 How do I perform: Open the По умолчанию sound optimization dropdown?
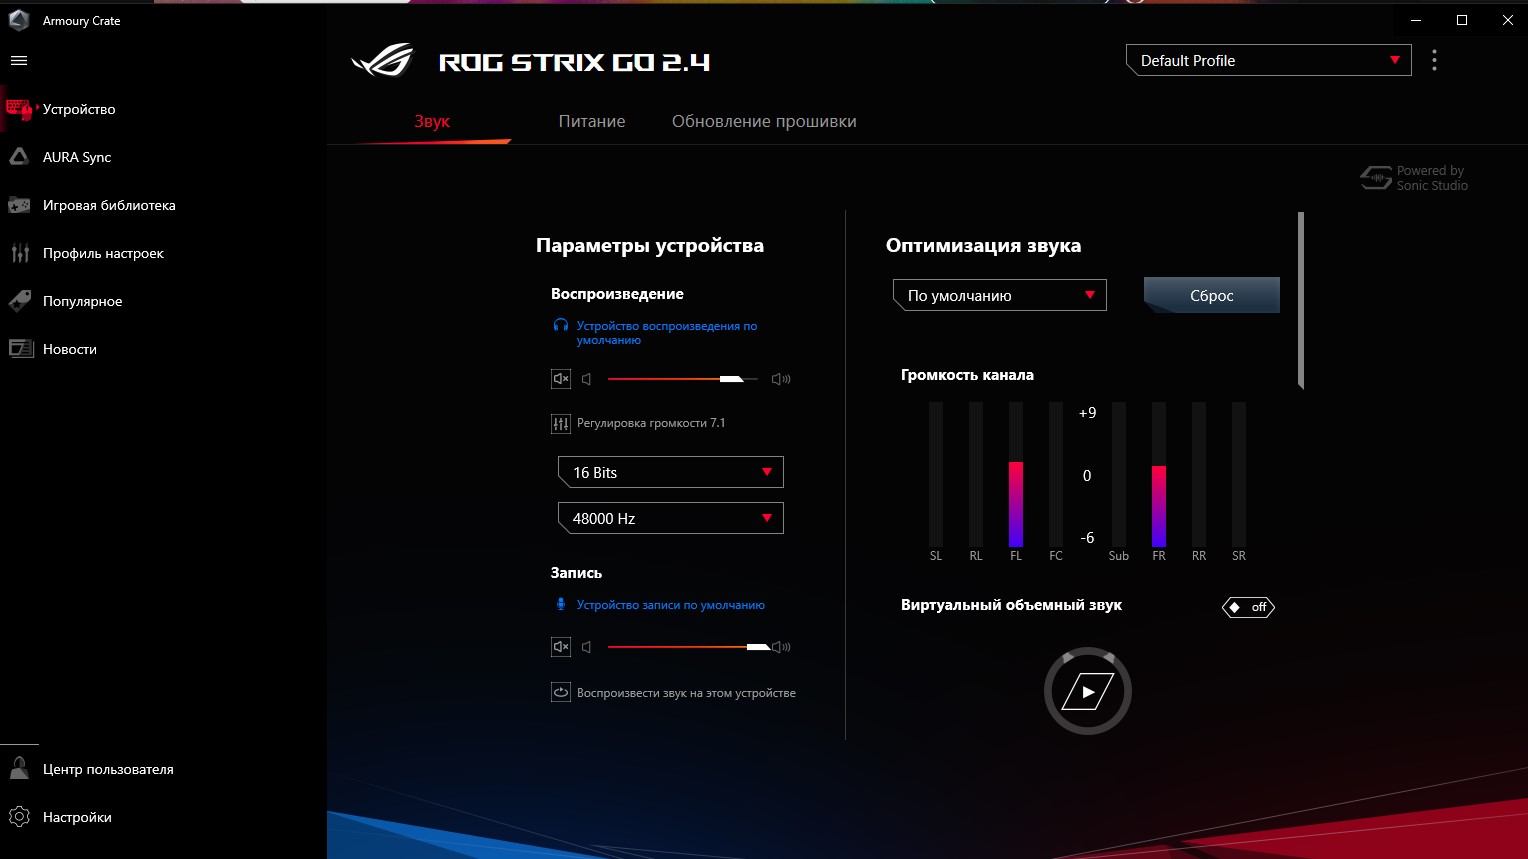click(1000, 295)
